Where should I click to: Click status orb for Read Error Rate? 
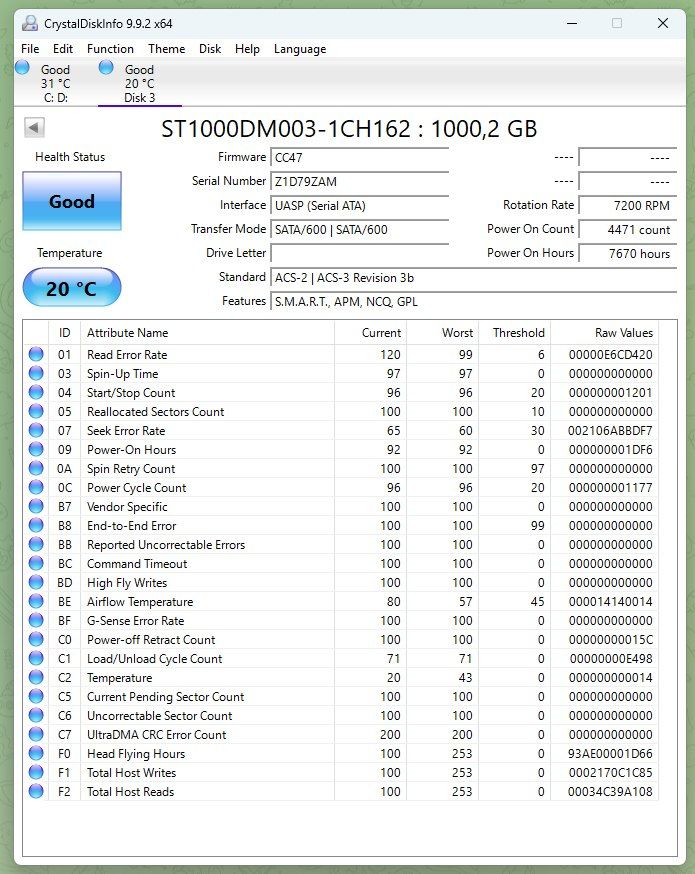point(36,354)
